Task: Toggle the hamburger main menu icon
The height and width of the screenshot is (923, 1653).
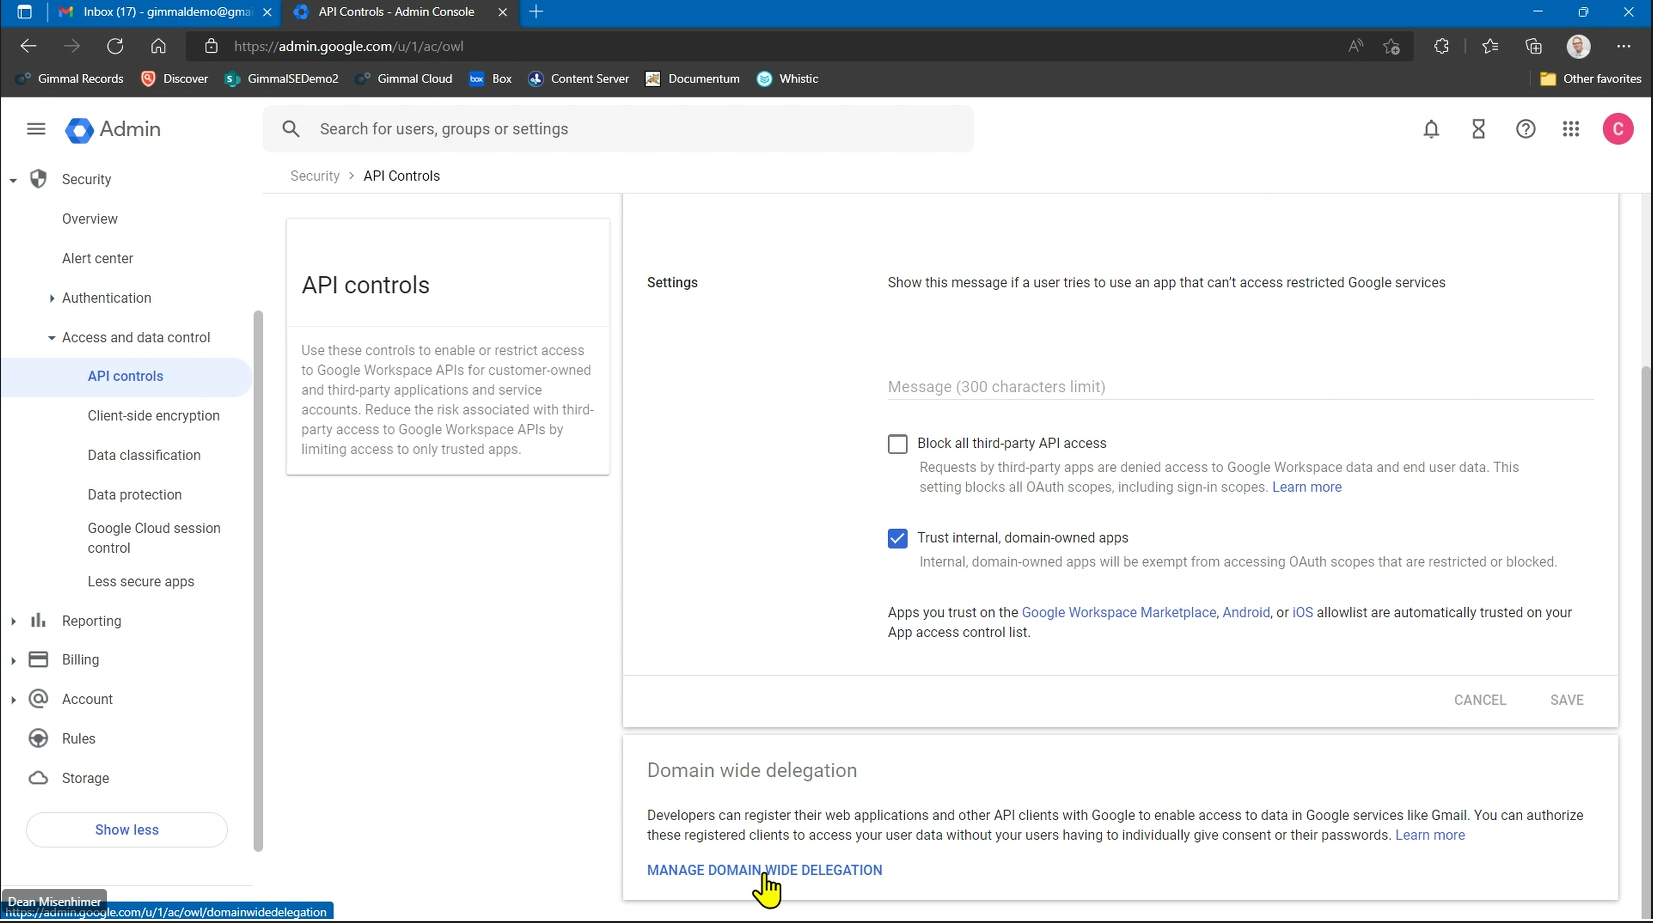Action: 36,129
